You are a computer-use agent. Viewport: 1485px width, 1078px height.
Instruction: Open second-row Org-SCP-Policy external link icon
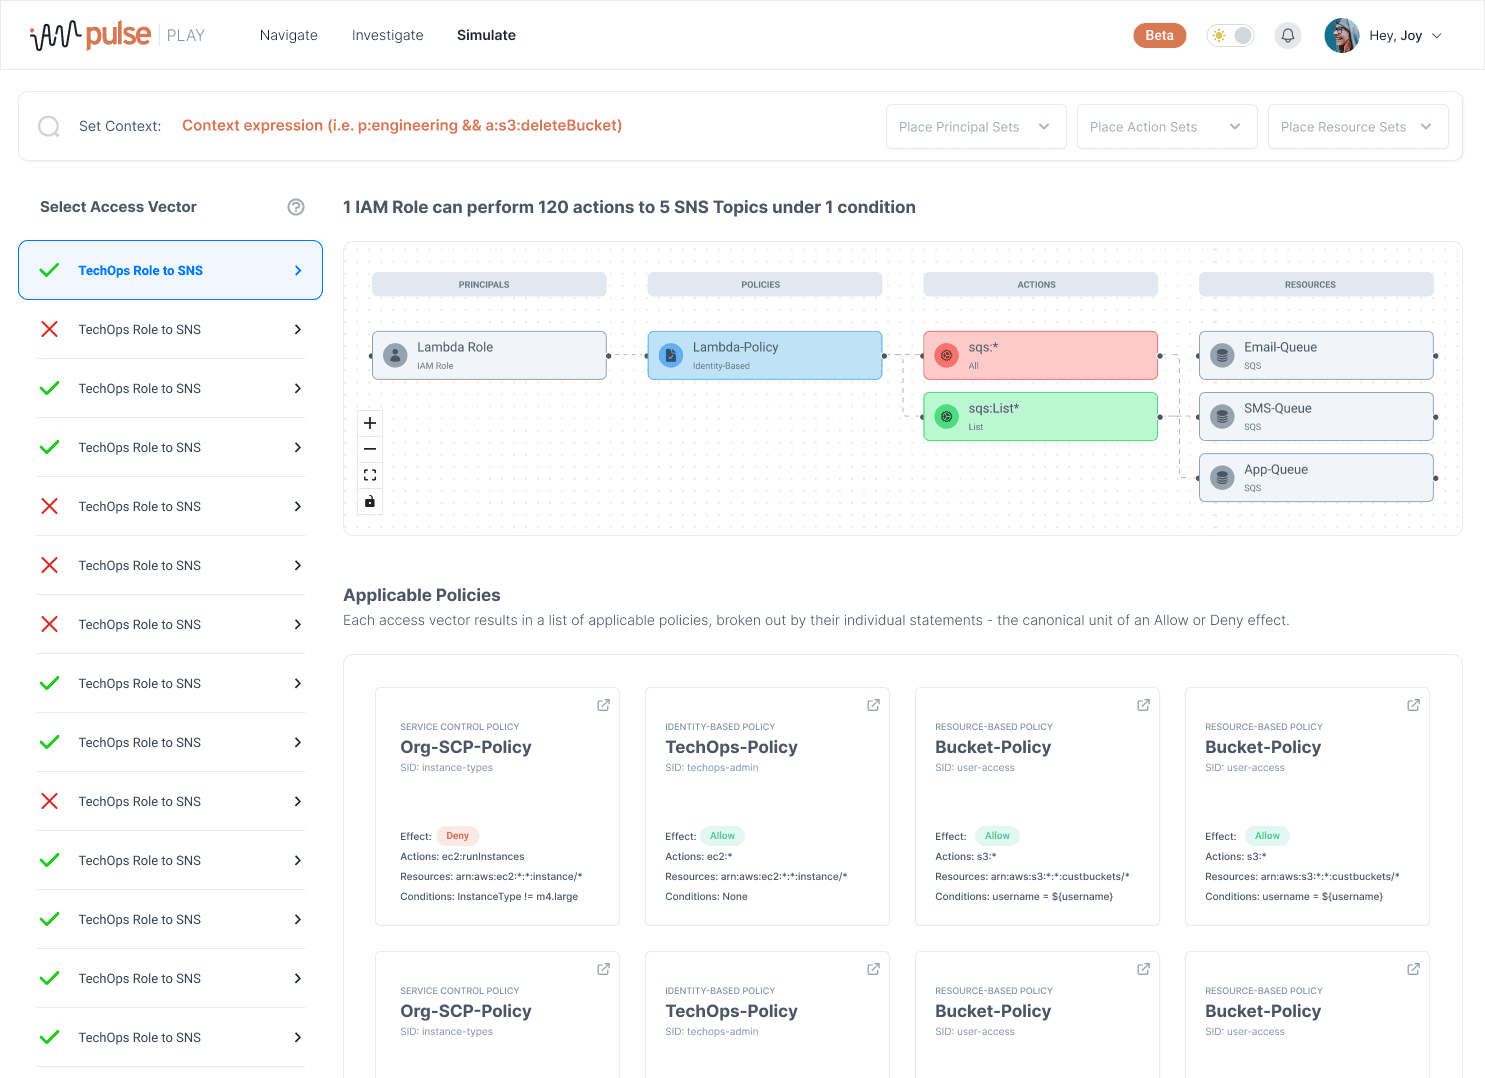click(603, 969)
